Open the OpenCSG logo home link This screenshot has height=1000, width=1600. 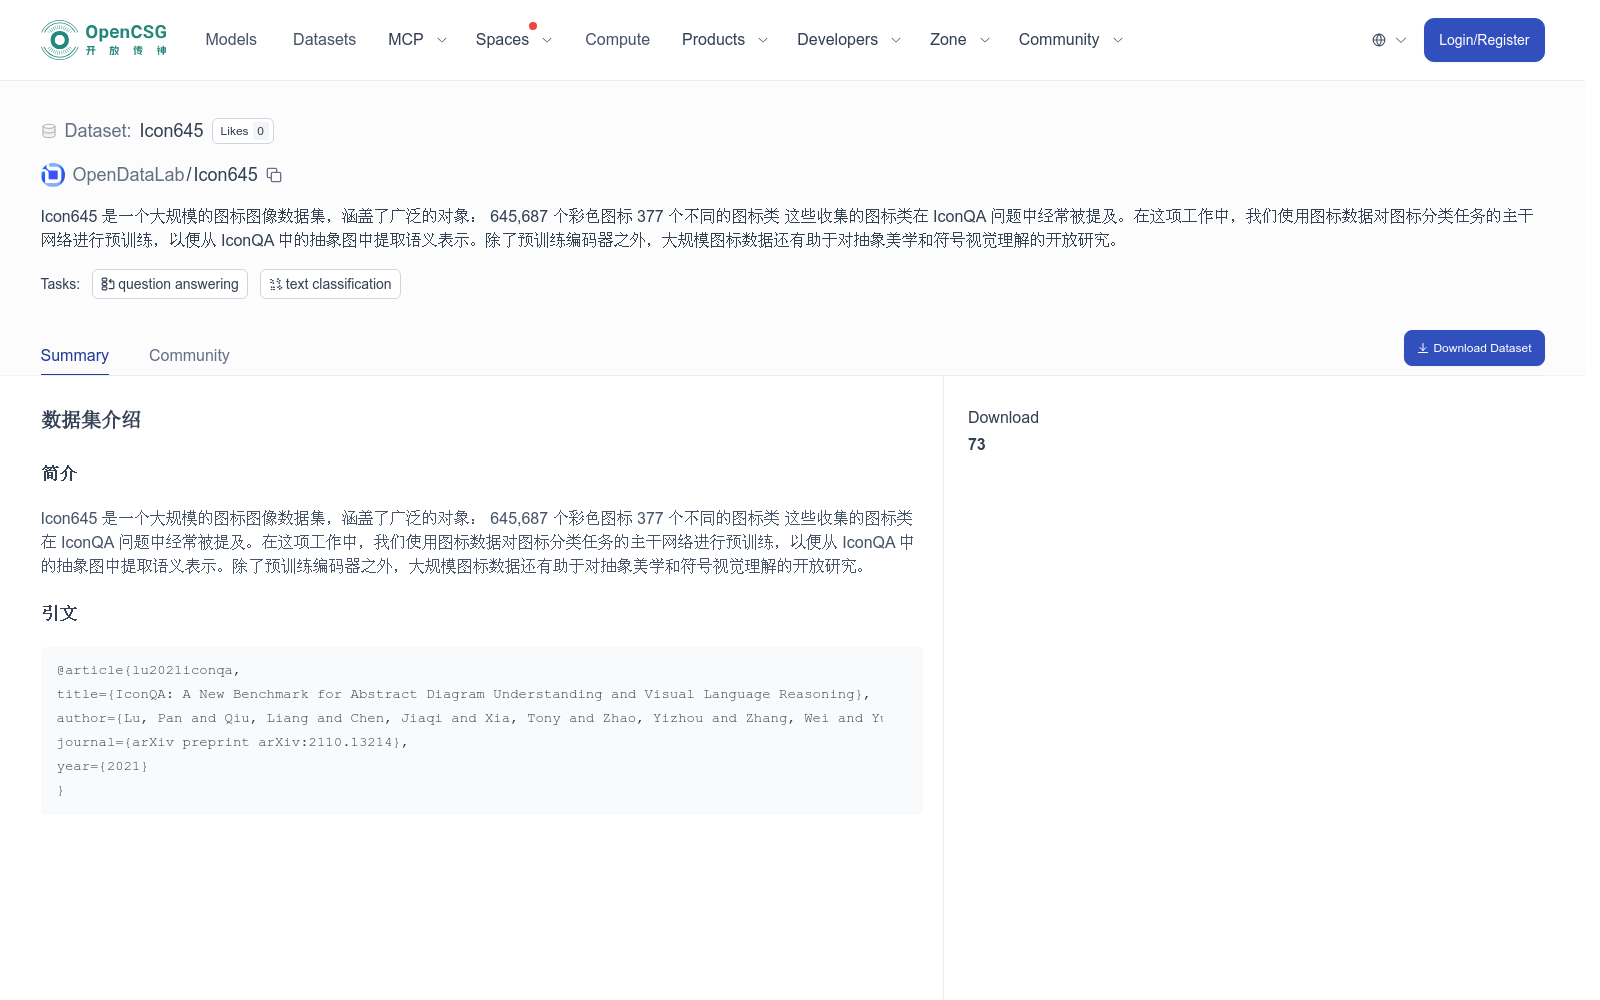[x=104, y=40]
